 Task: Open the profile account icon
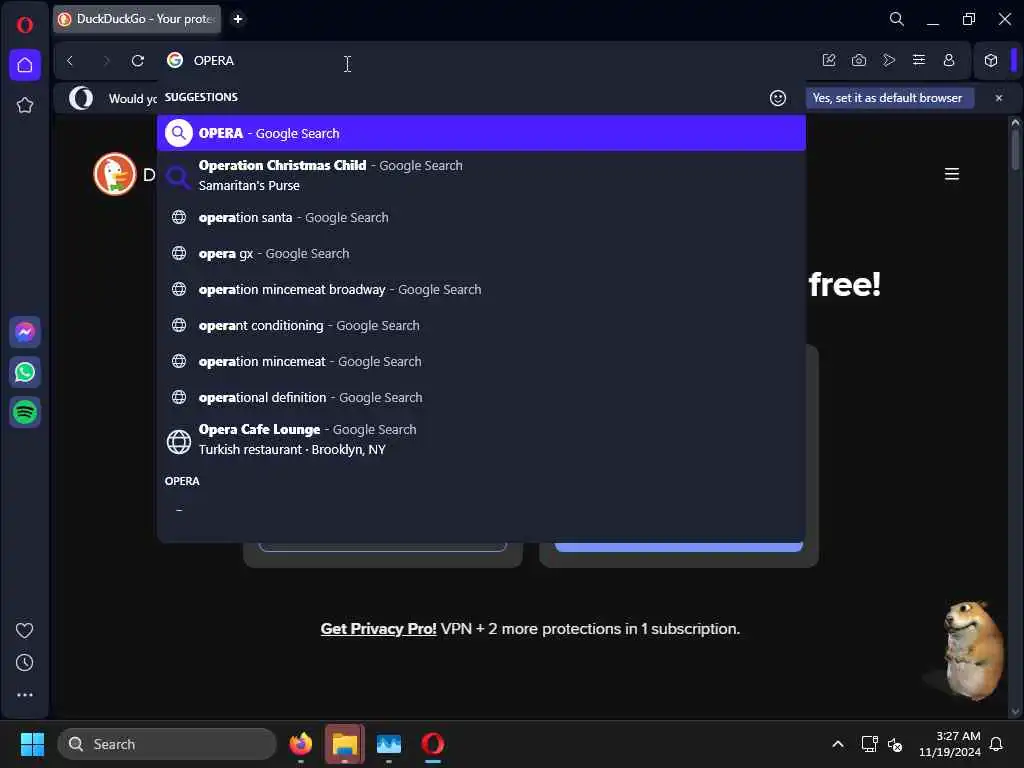point(949,60)
